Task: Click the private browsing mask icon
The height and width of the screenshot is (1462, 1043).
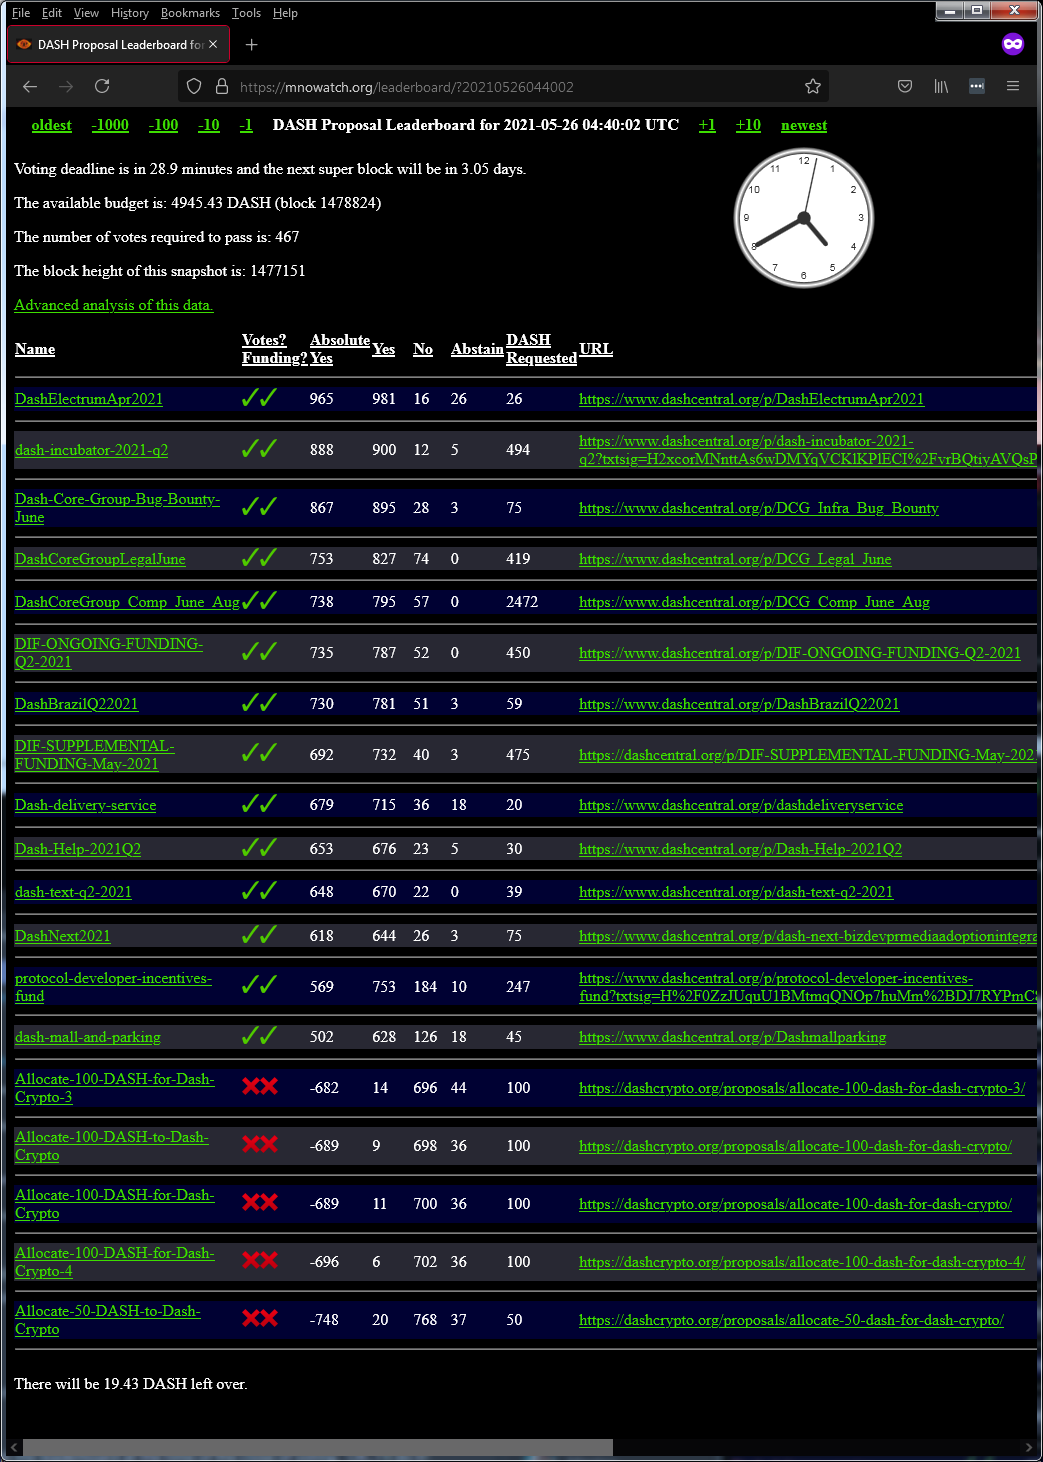Action: (1013, 44)
